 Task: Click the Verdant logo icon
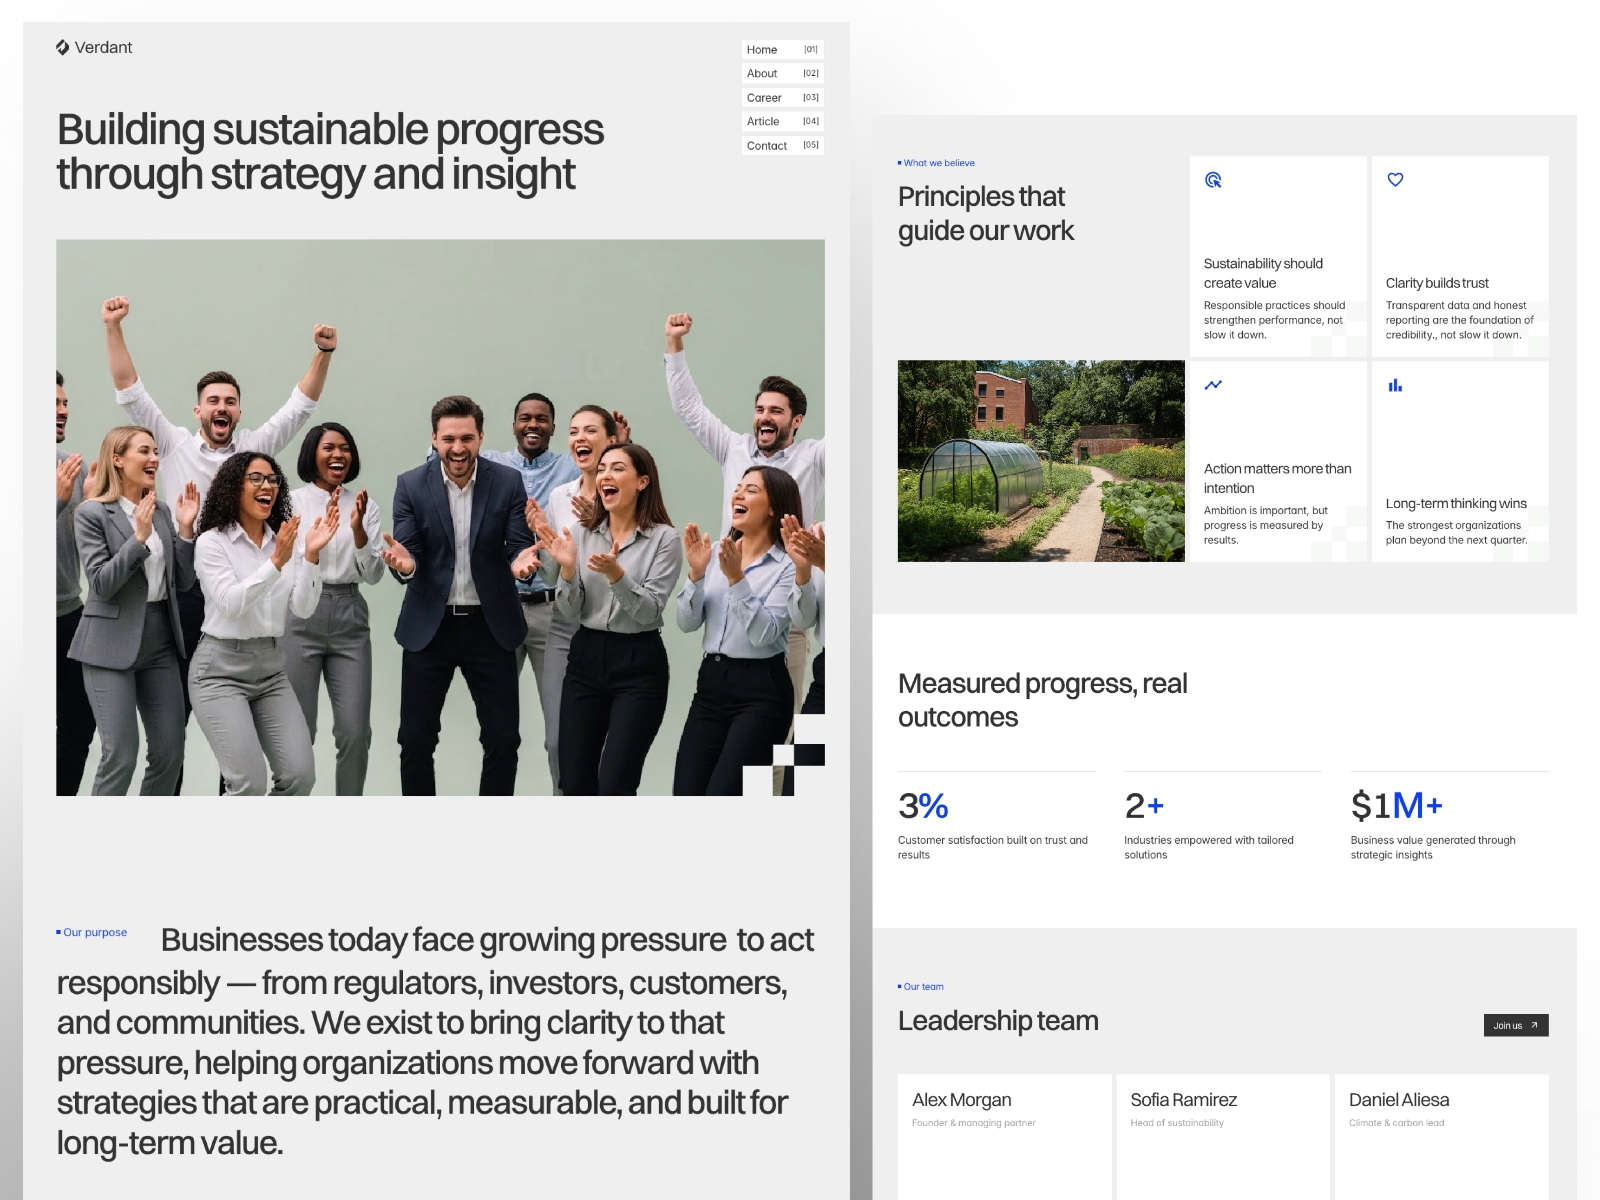click(63, 47)
